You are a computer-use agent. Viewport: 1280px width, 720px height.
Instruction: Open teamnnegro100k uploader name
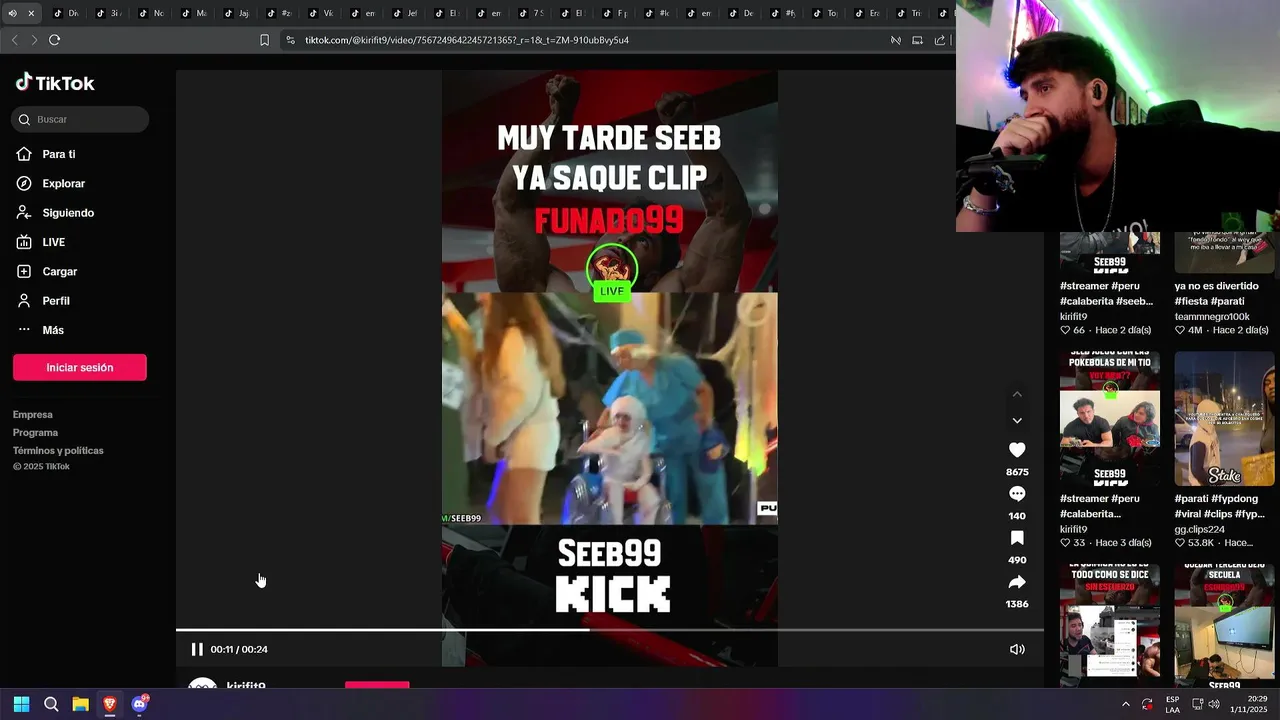(x=1212, y=316)
